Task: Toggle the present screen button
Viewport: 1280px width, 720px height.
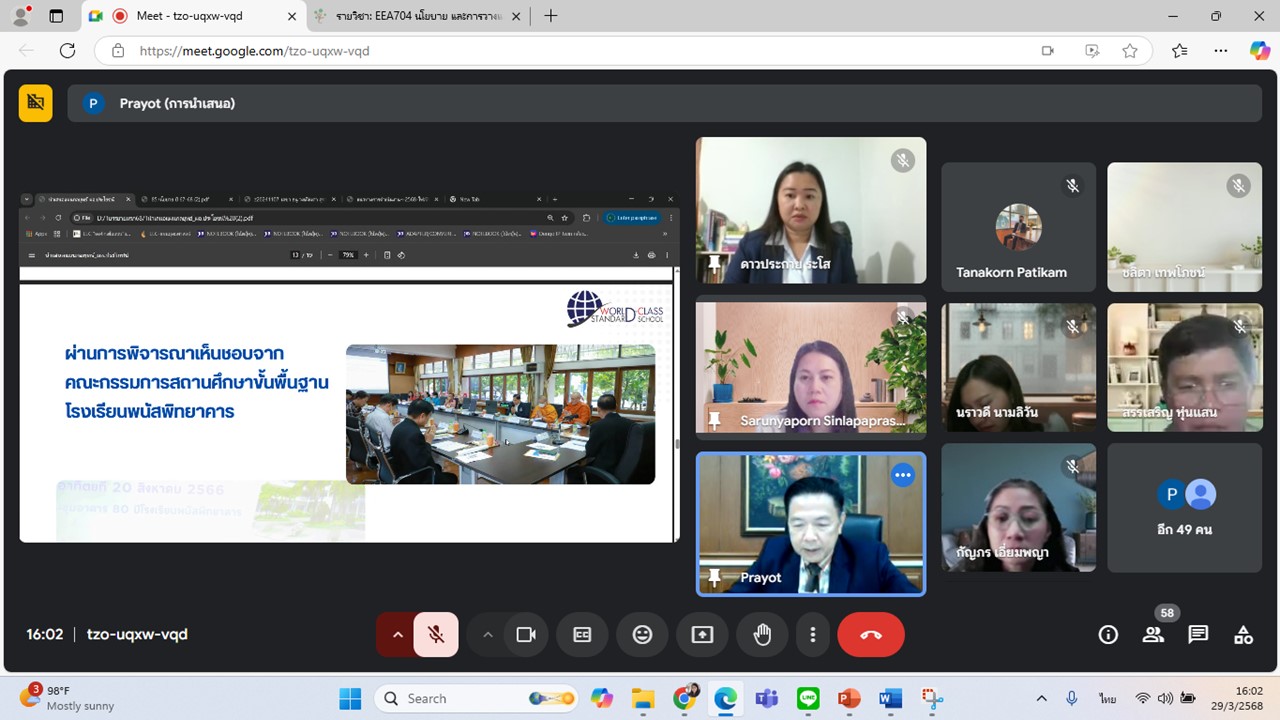Action: point(702,634)
